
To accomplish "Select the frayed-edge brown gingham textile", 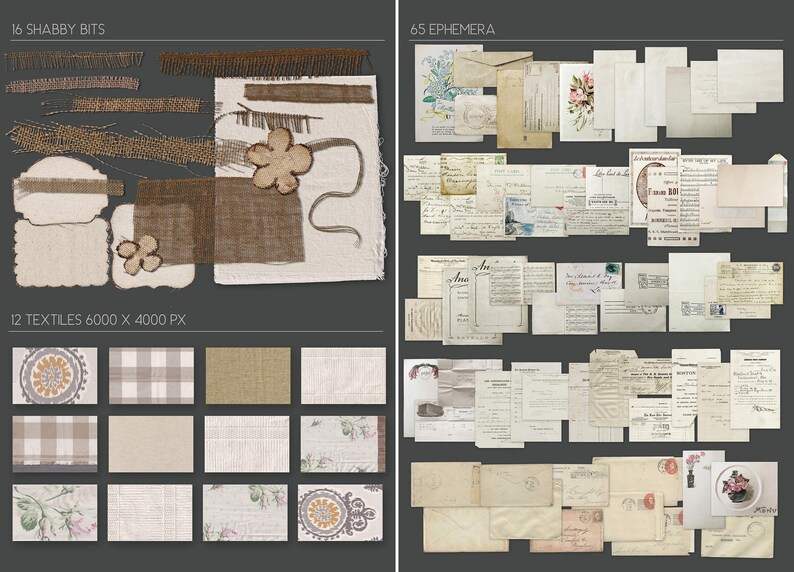I will 55,444.
